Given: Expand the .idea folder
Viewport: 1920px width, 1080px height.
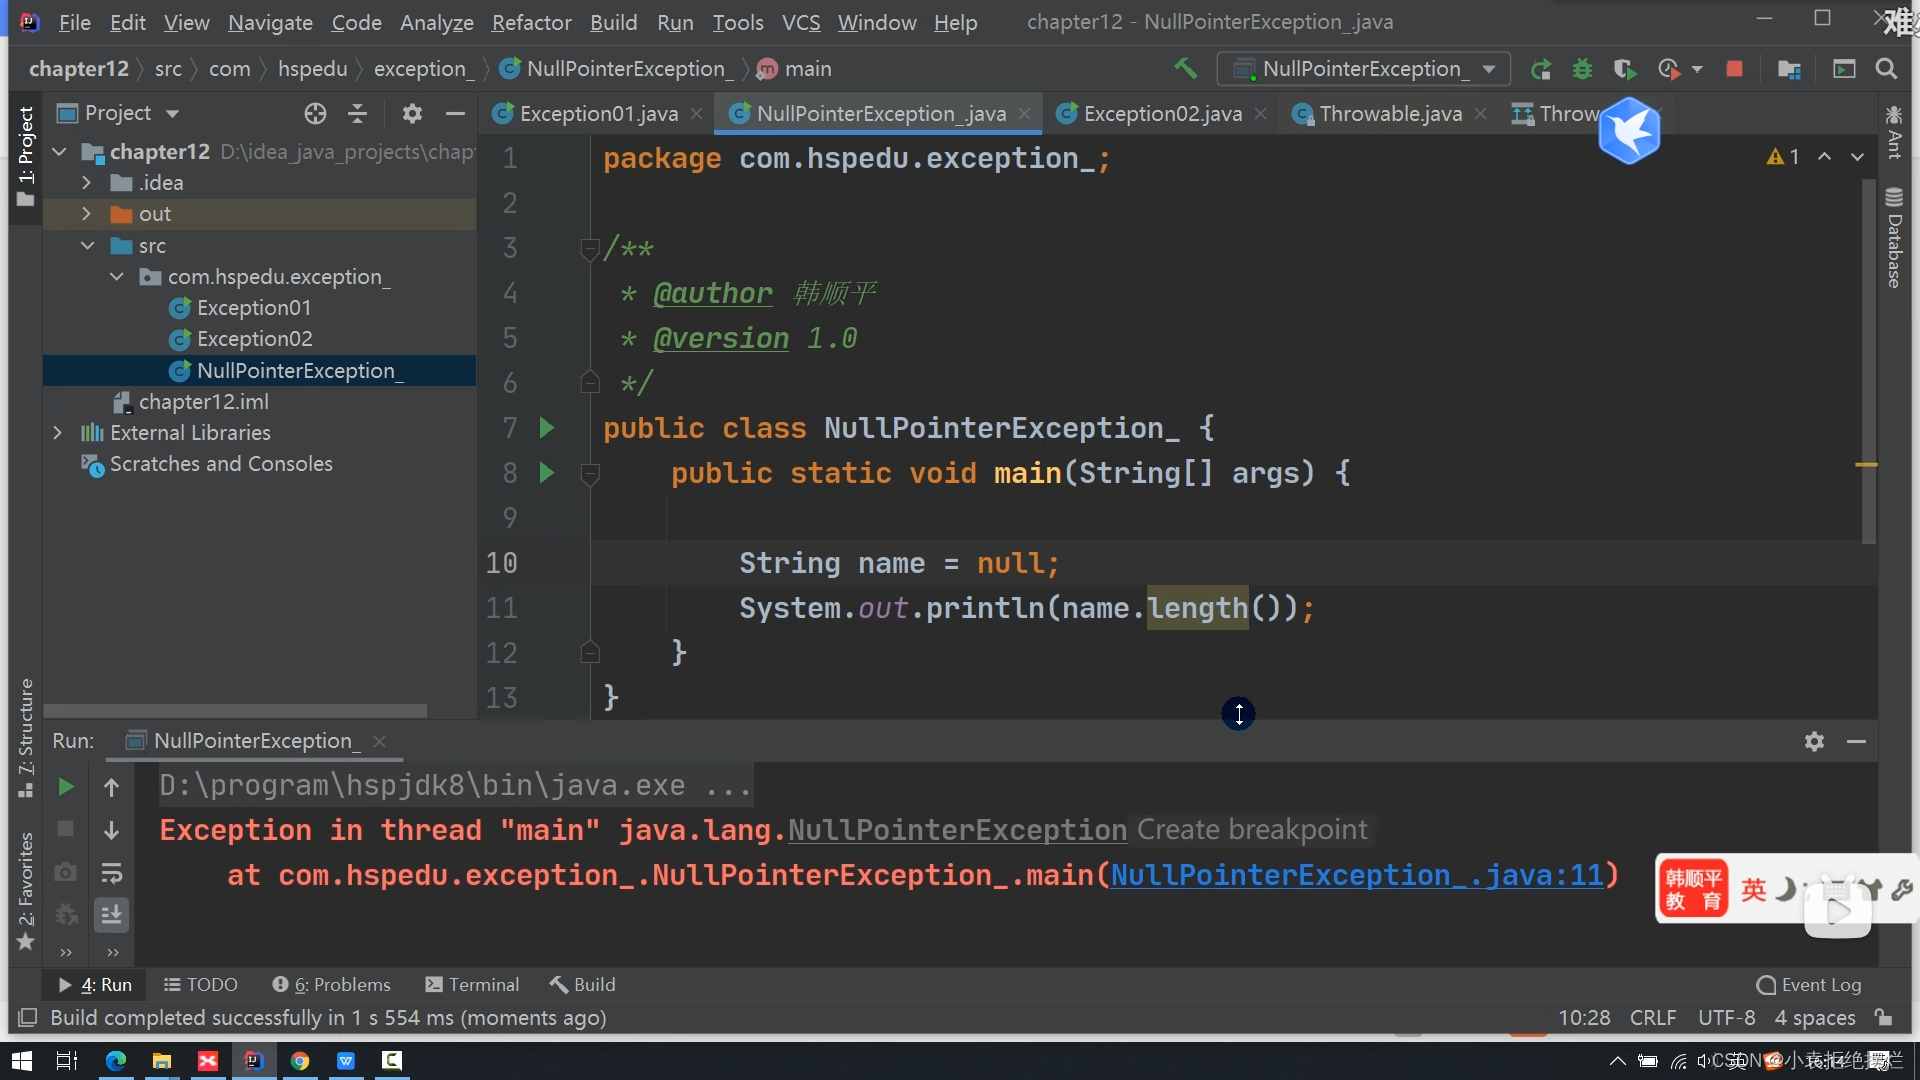Looking at the screenshot, I should tap(87, 183).
